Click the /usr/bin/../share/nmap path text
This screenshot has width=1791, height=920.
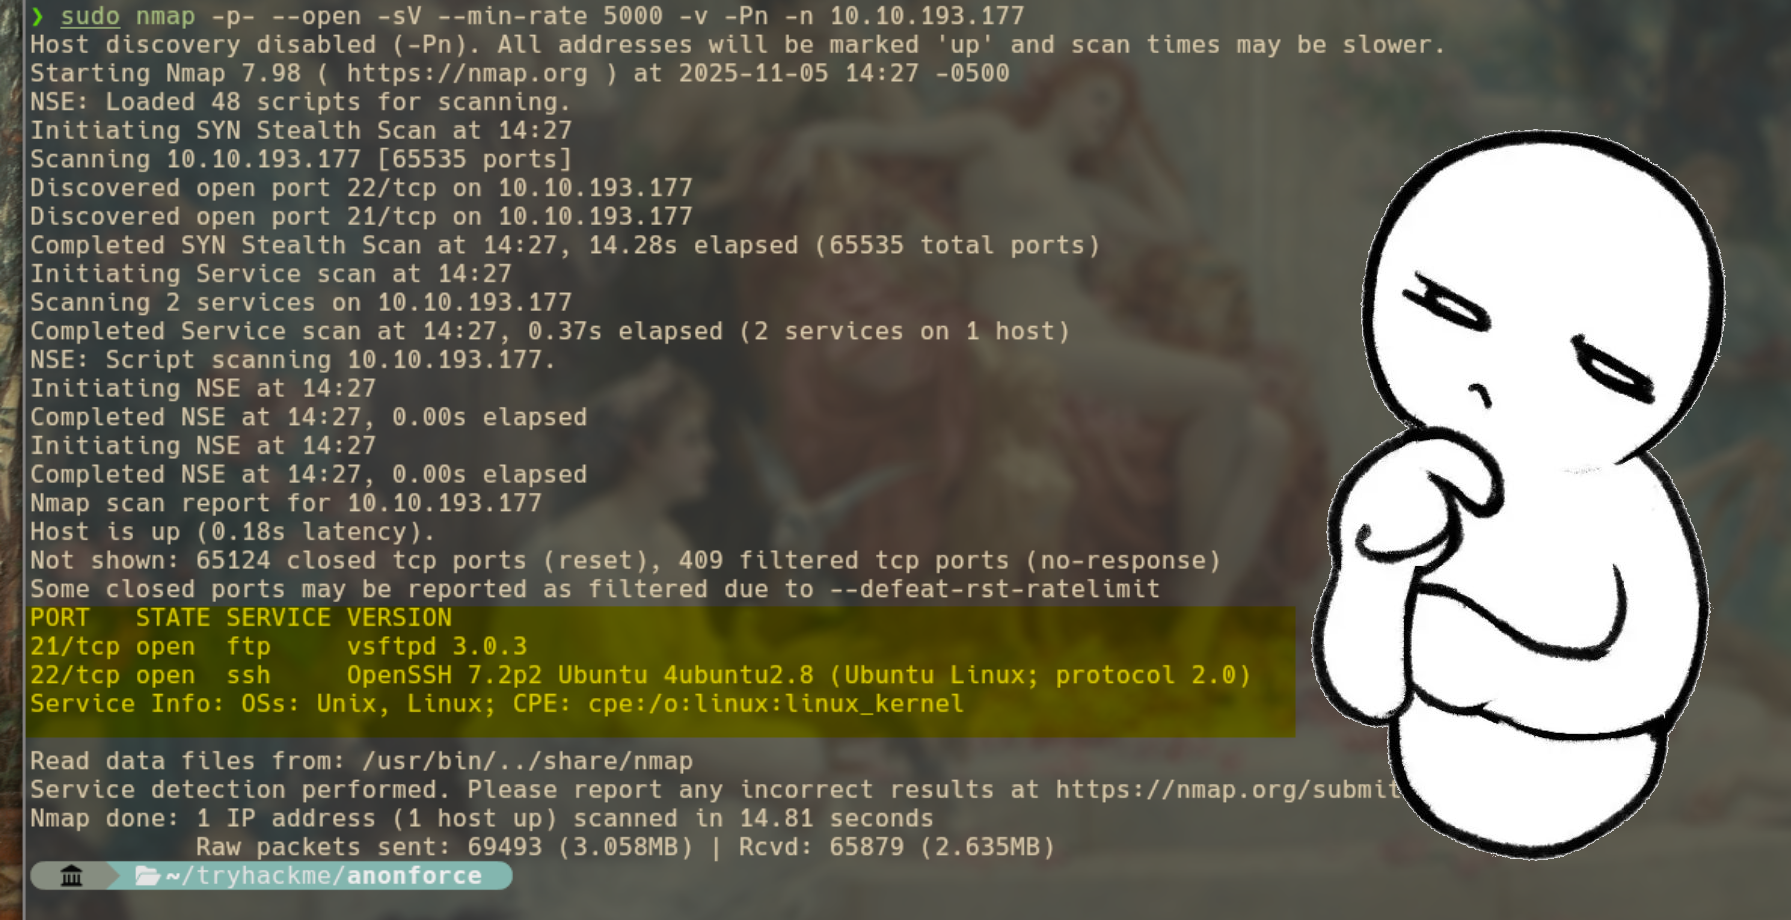527,761
